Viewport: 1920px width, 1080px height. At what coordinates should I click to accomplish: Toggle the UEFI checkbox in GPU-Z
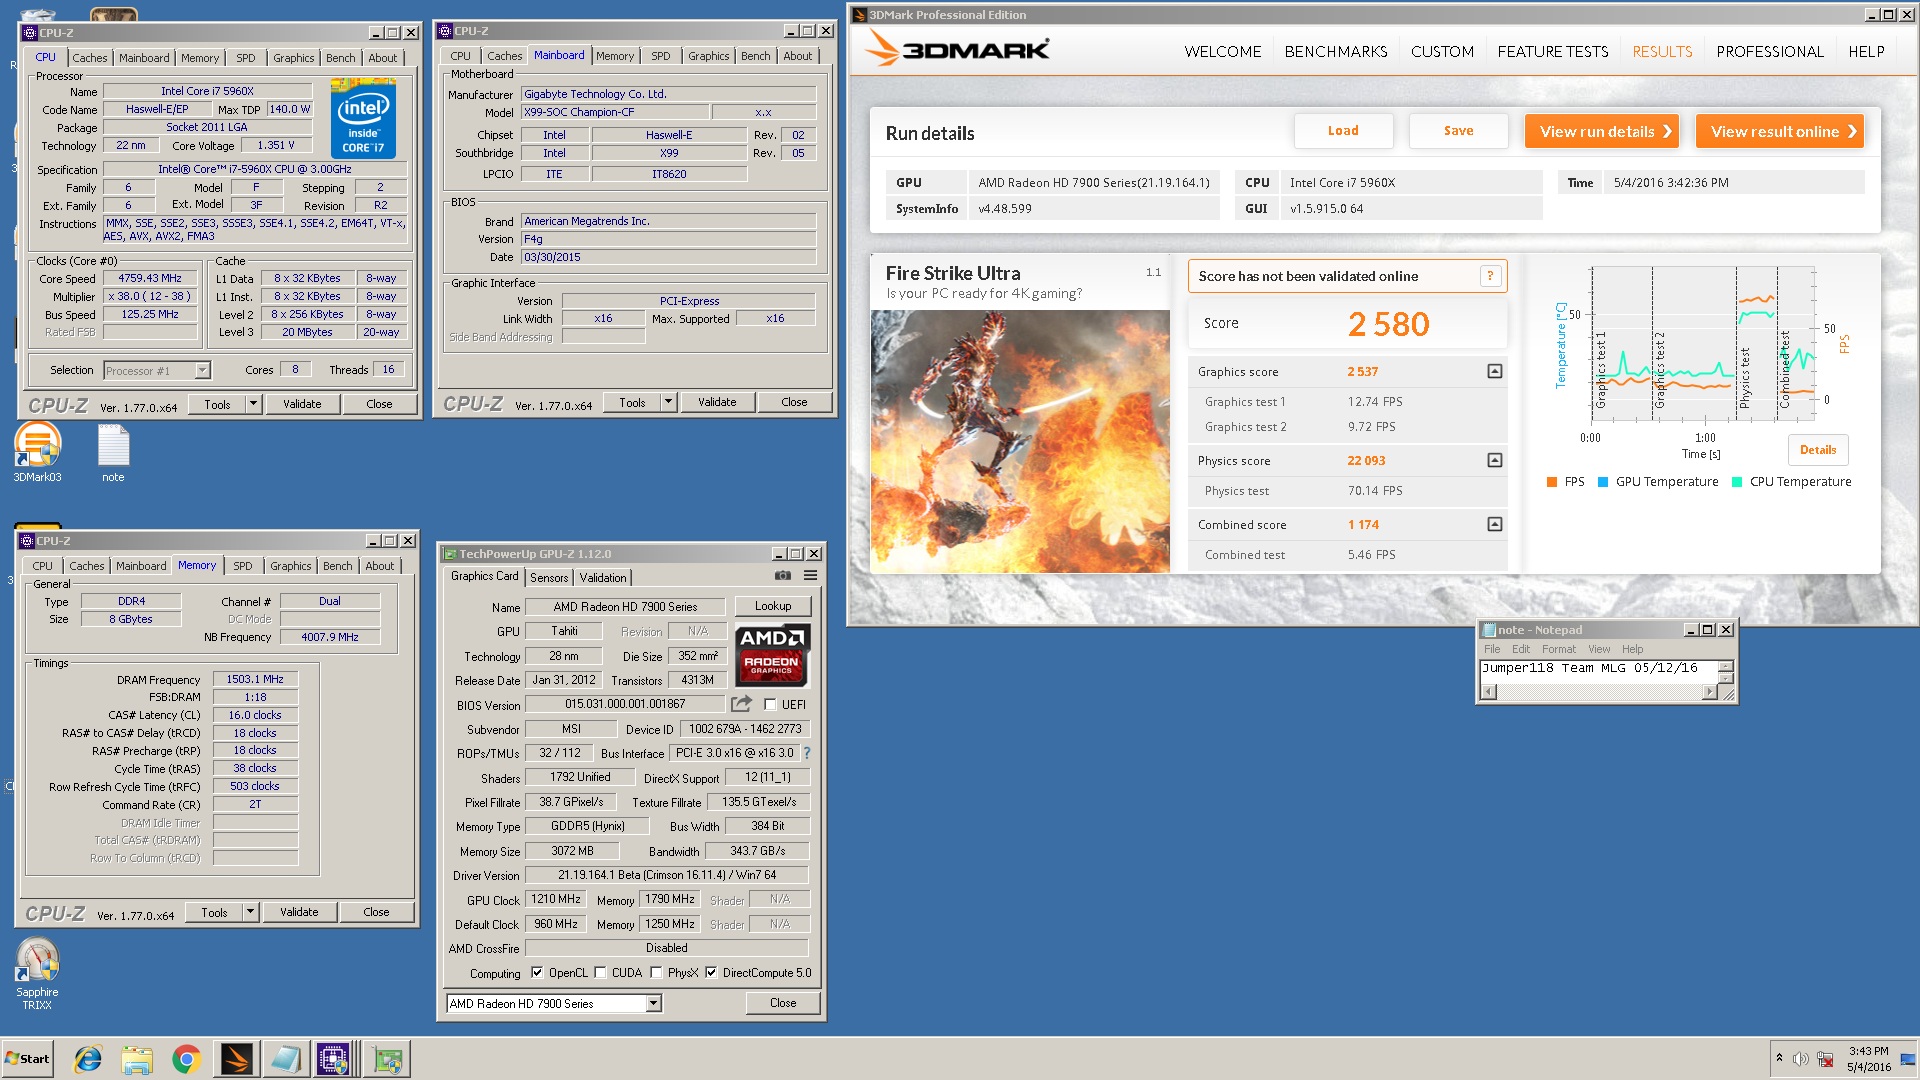(770, 704)
